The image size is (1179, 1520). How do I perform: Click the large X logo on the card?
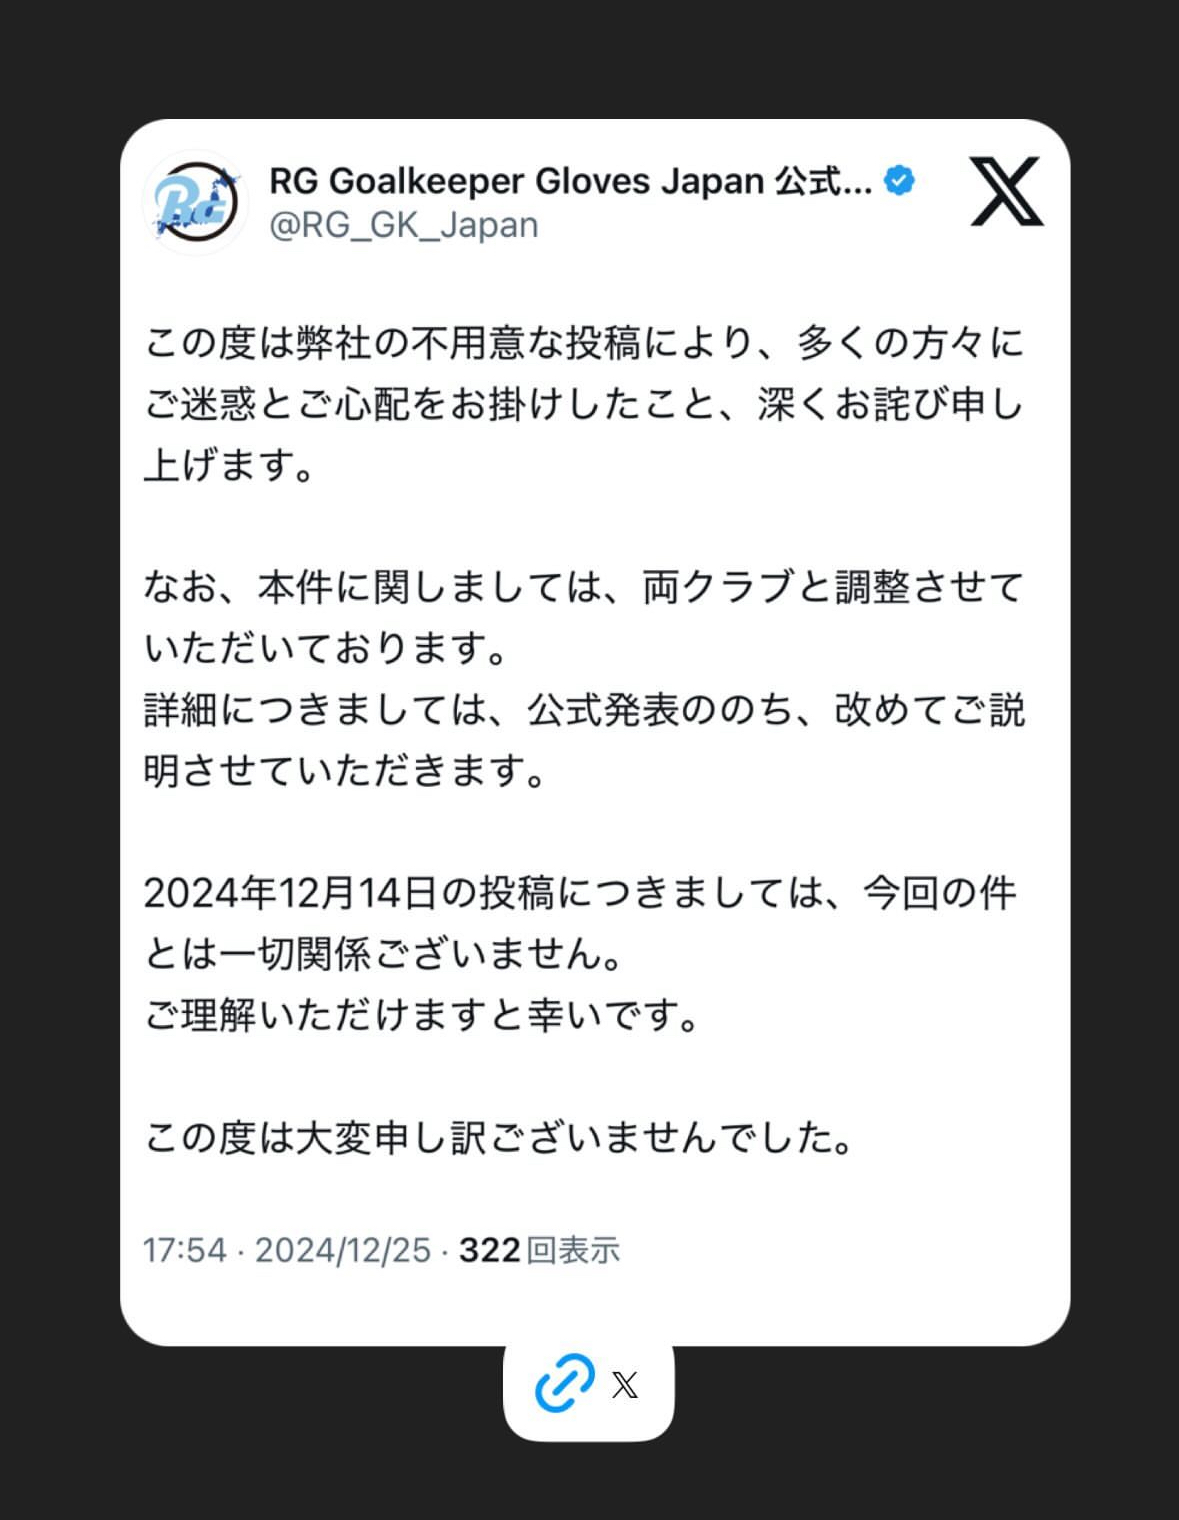(x=1006, y=191)
